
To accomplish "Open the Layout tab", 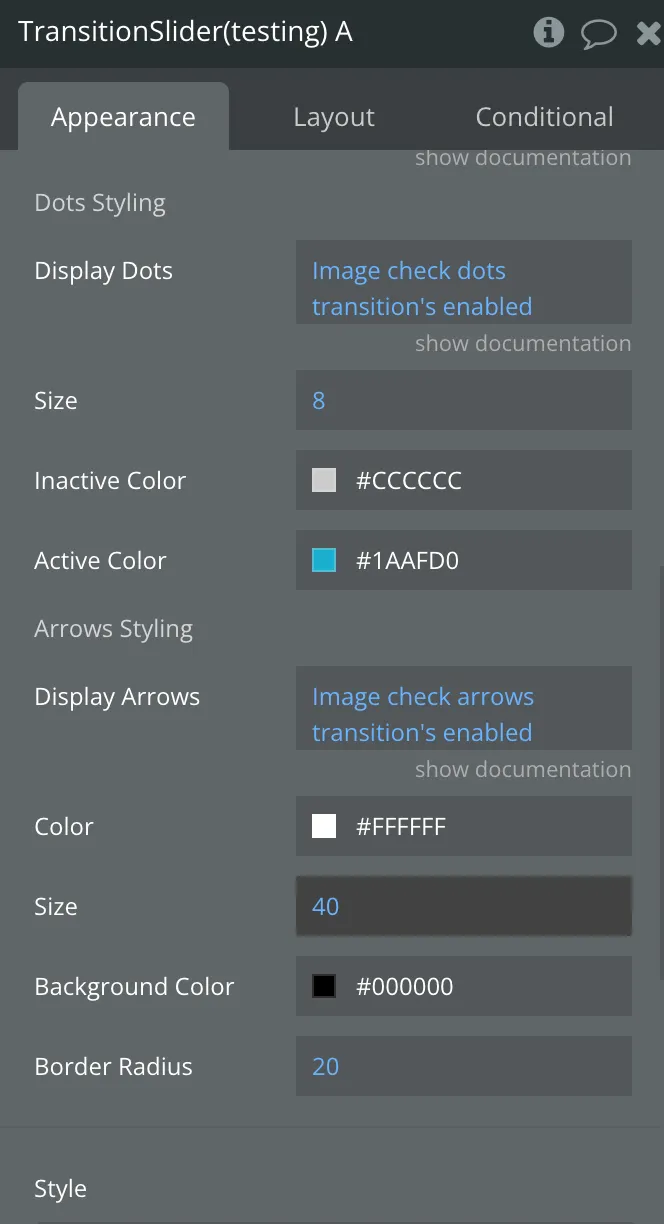I will [333, 117].
